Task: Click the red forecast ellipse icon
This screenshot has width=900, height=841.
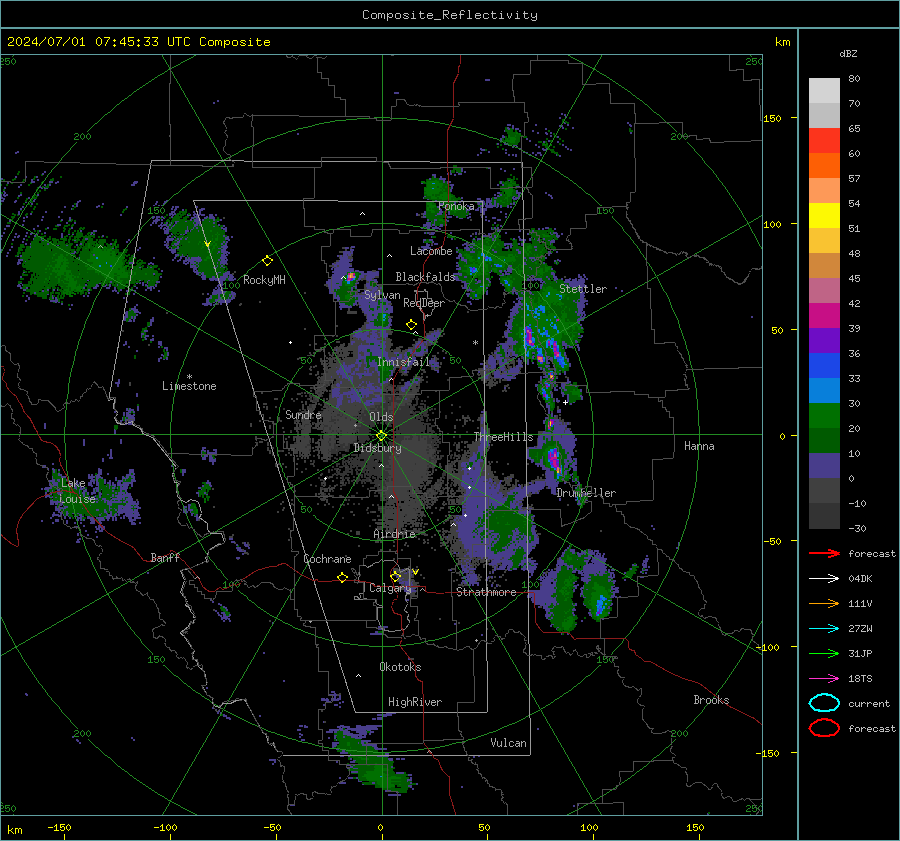Action: pos(824,728)
